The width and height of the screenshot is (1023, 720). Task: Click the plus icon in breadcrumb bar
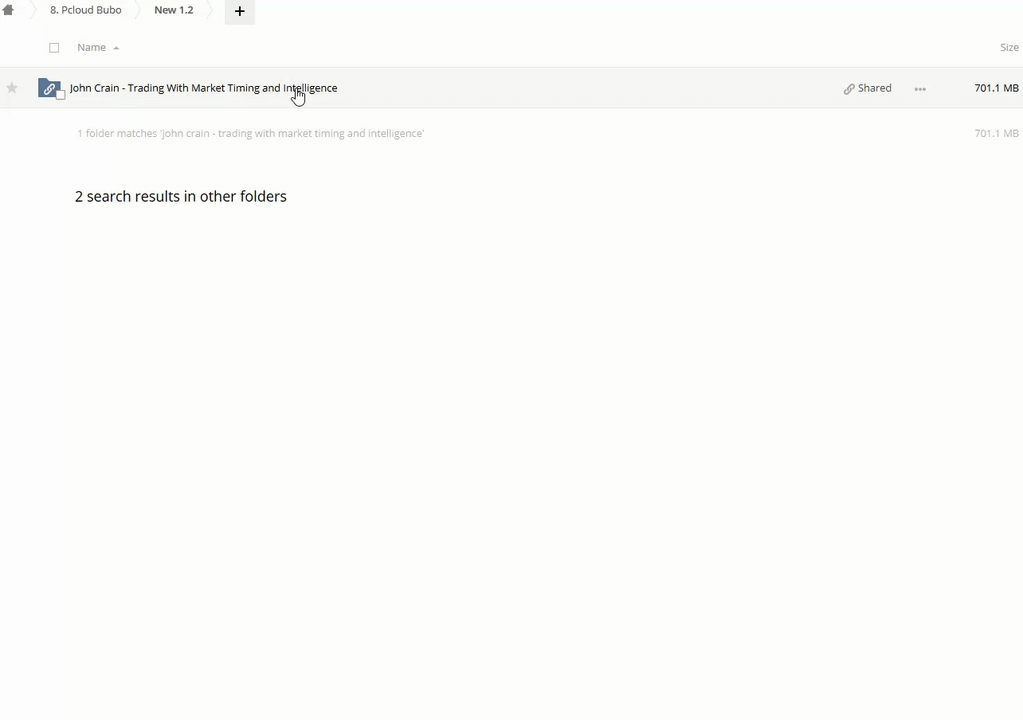(x=239, y=11)
